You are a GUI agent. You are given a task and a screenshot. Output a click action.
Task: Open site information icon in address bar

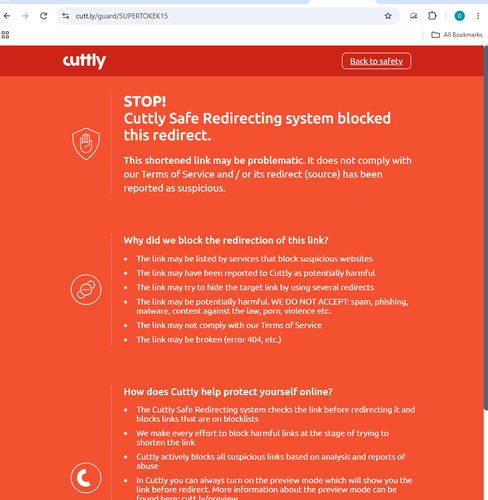[x=66, y=16]
